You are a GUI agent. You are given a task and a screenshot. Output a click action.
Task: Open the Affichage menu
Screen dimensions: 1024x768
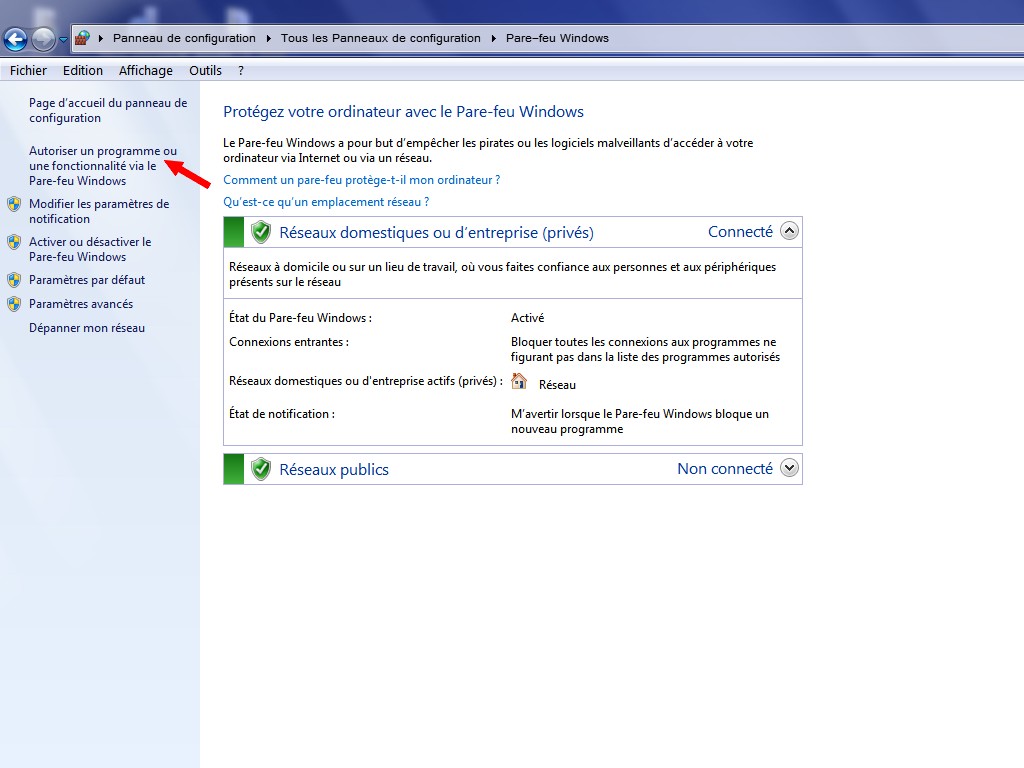click(x=145, y=70)
